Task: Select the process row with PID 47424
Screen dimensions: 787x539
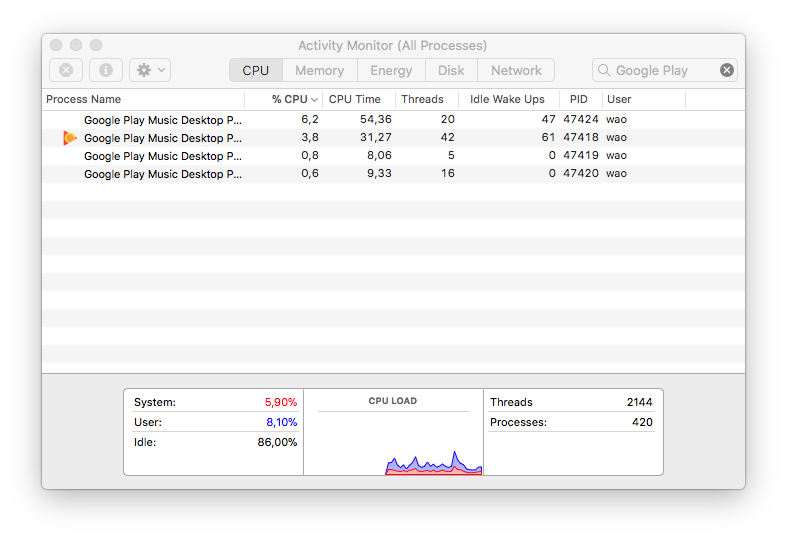Action: 394,119
